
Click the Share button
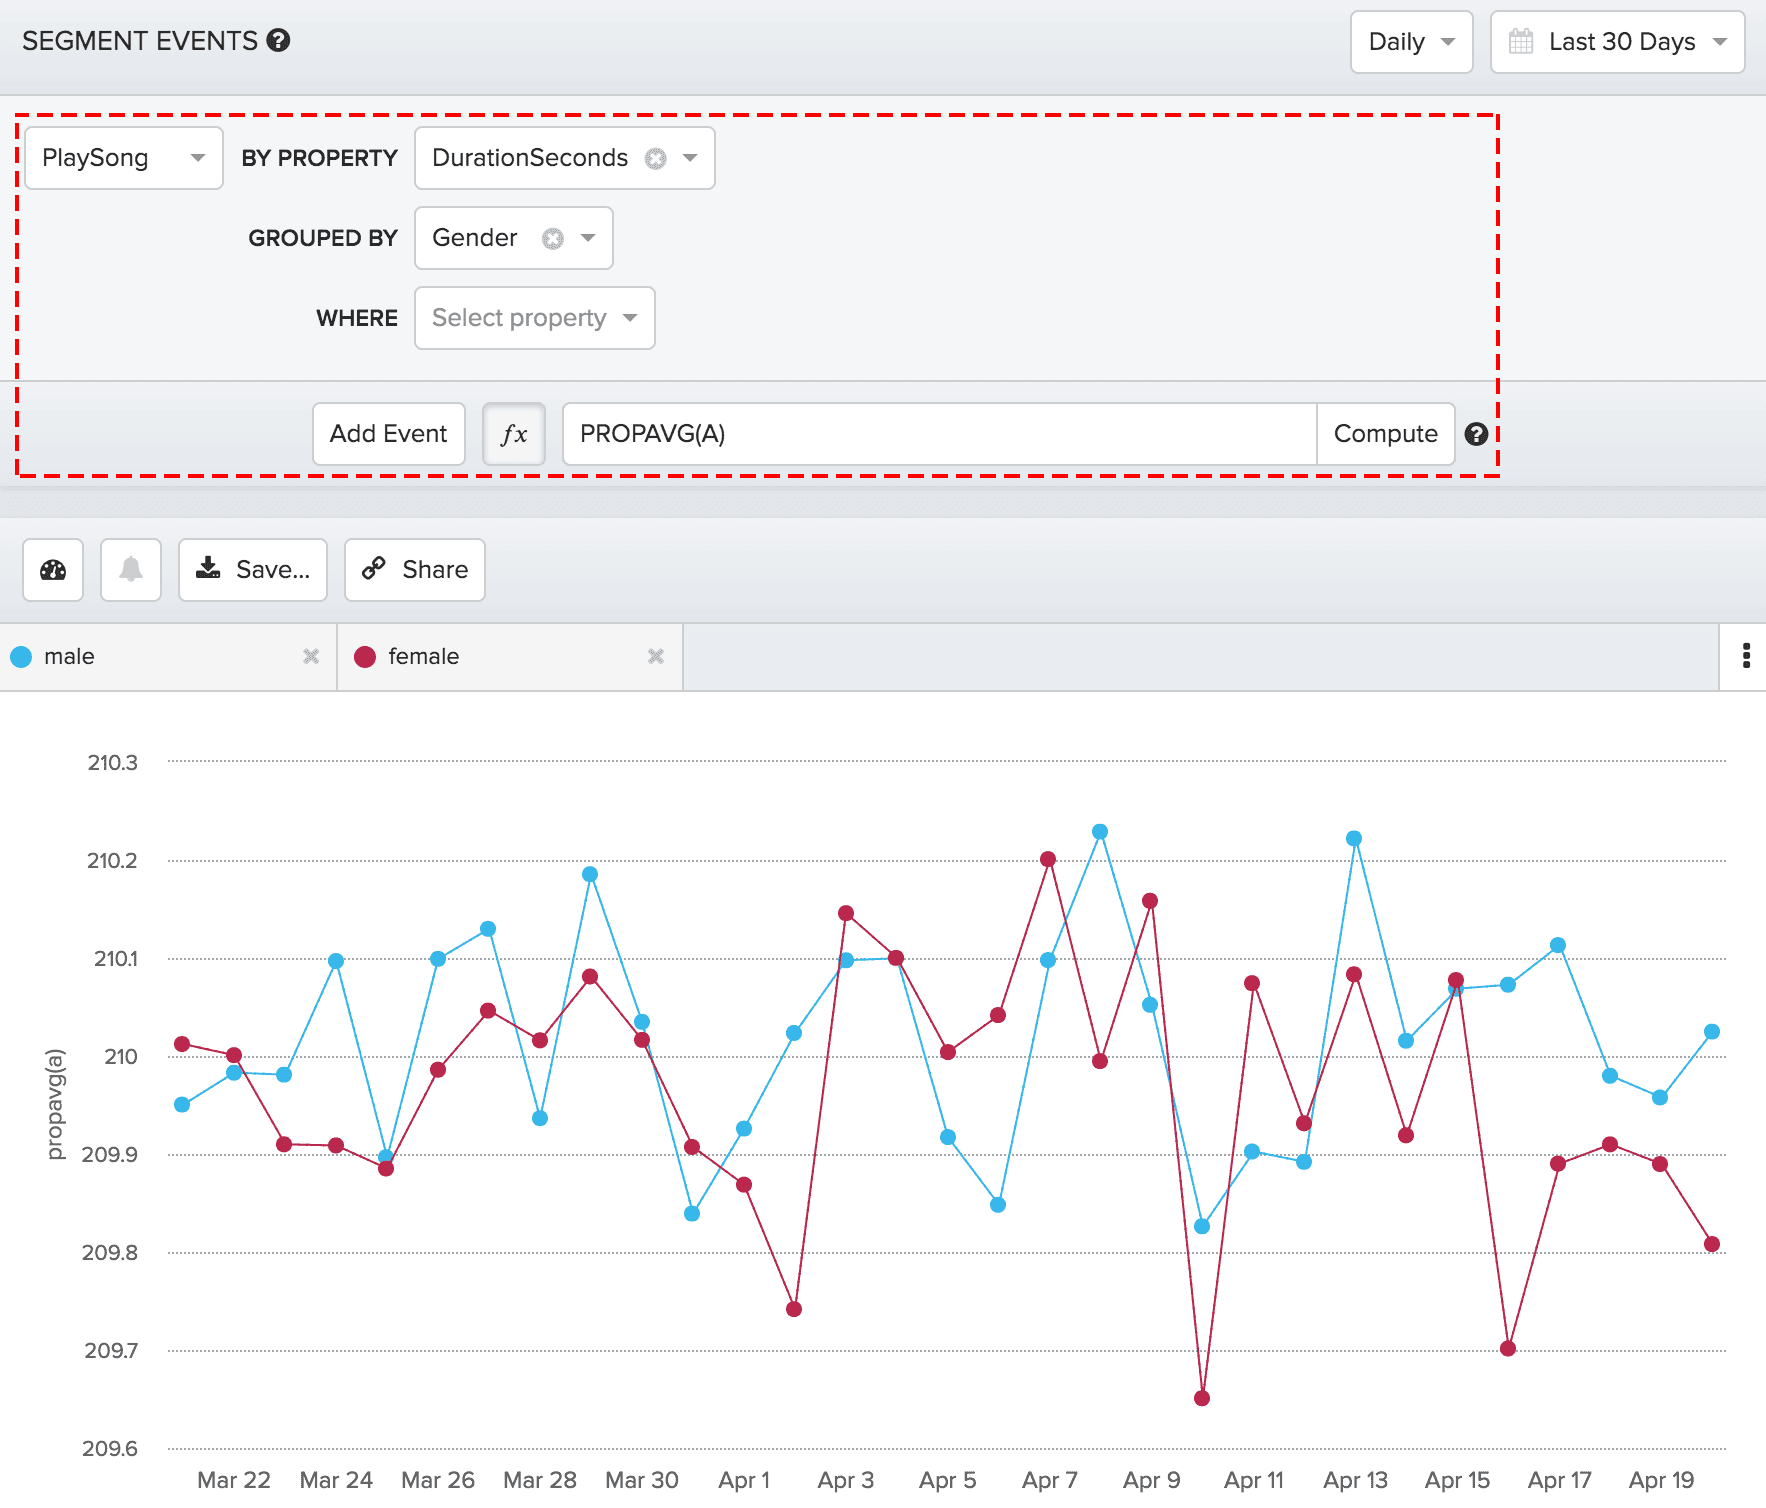(415, 570)
